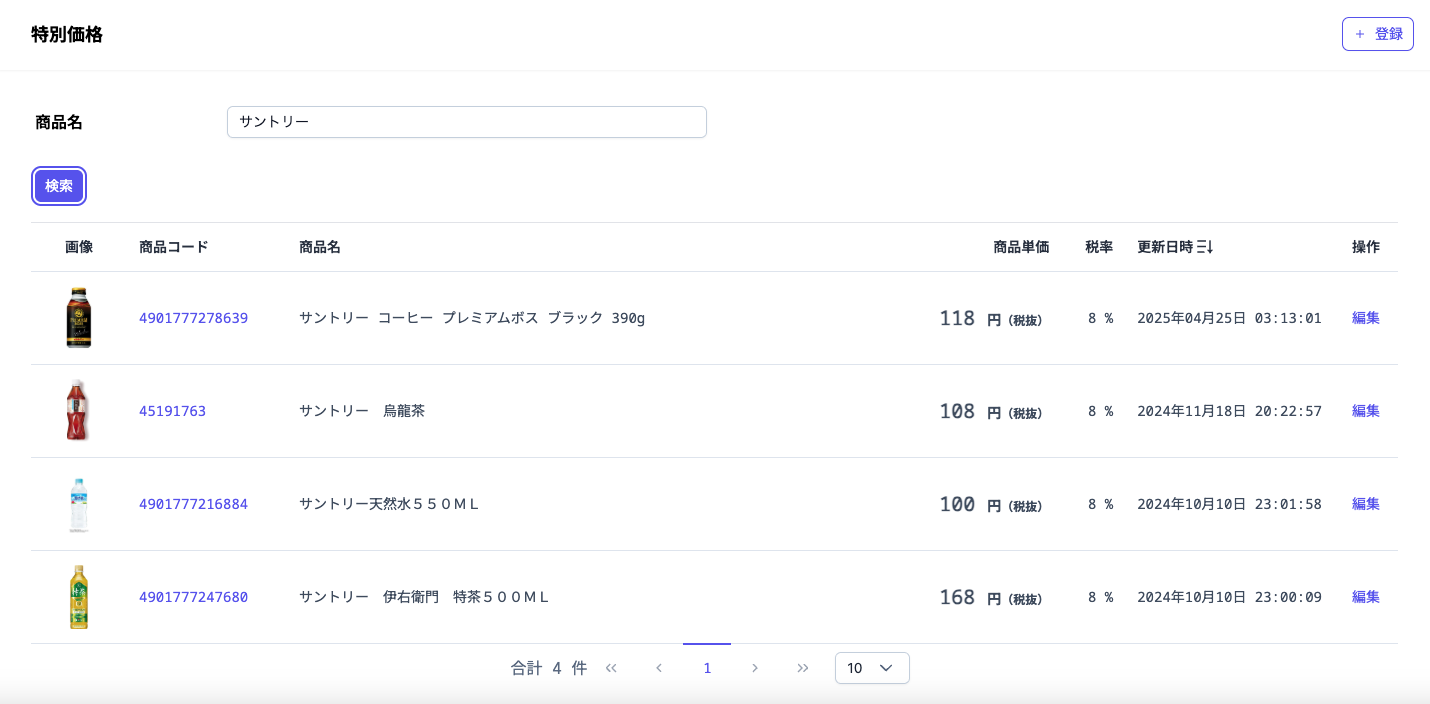Click the sort icon beside 更新日時
Image resolution: width=1430 pixels, height=704 pixels.
coord(1205,247)
